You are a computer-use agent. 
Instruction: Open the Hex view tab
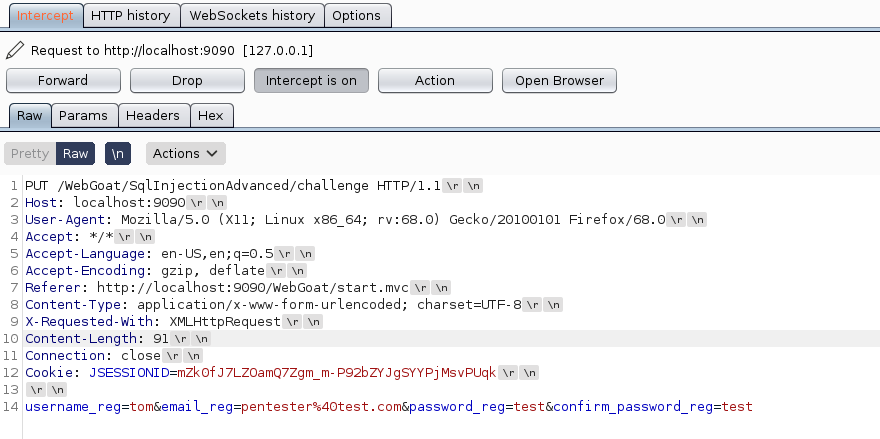[211, 116]
